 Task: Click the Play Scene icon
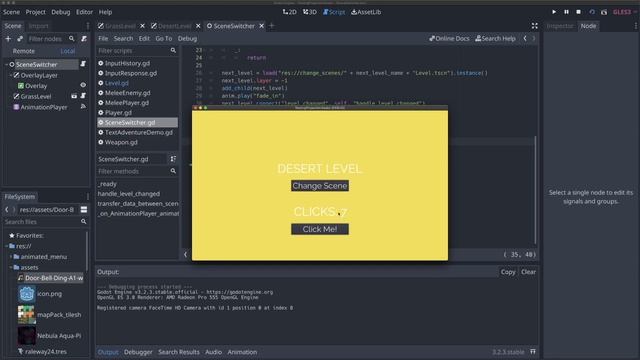tap(592, 12)
